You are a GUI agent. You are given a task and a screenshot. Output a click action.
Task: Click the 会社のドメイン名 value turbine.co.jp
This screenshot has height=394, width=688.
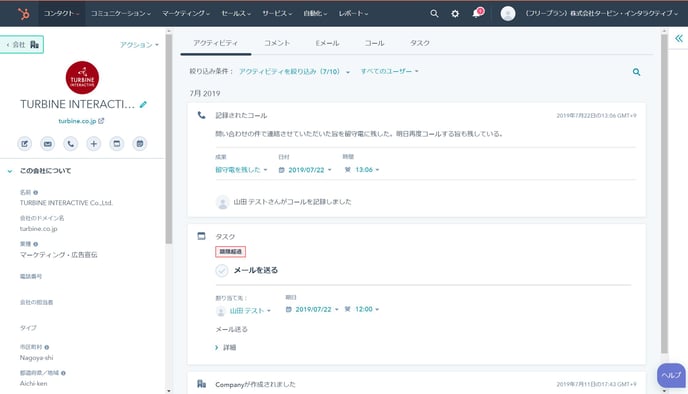coord(39,229)
